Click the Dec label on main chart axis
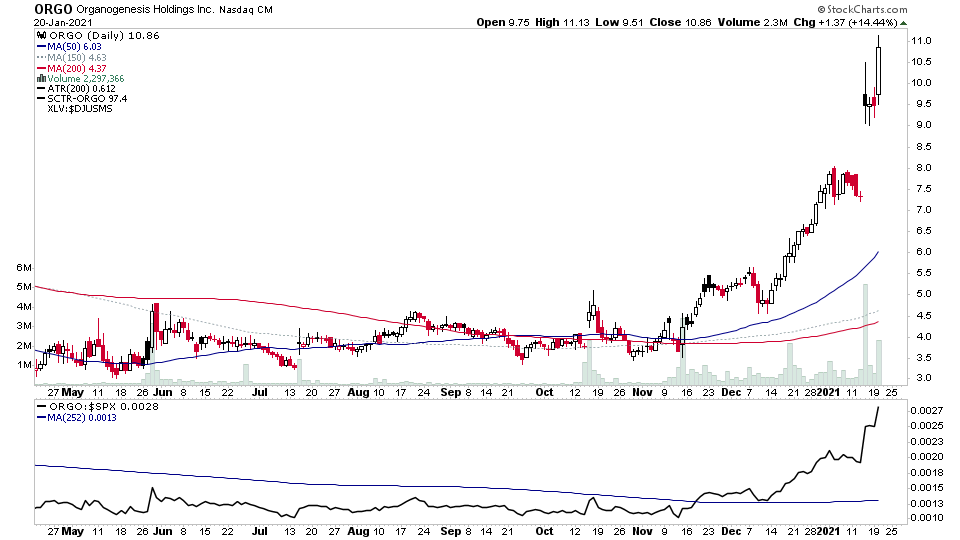Image resolution: width=960 pixels, height=540 pixels. coord(731,392)
